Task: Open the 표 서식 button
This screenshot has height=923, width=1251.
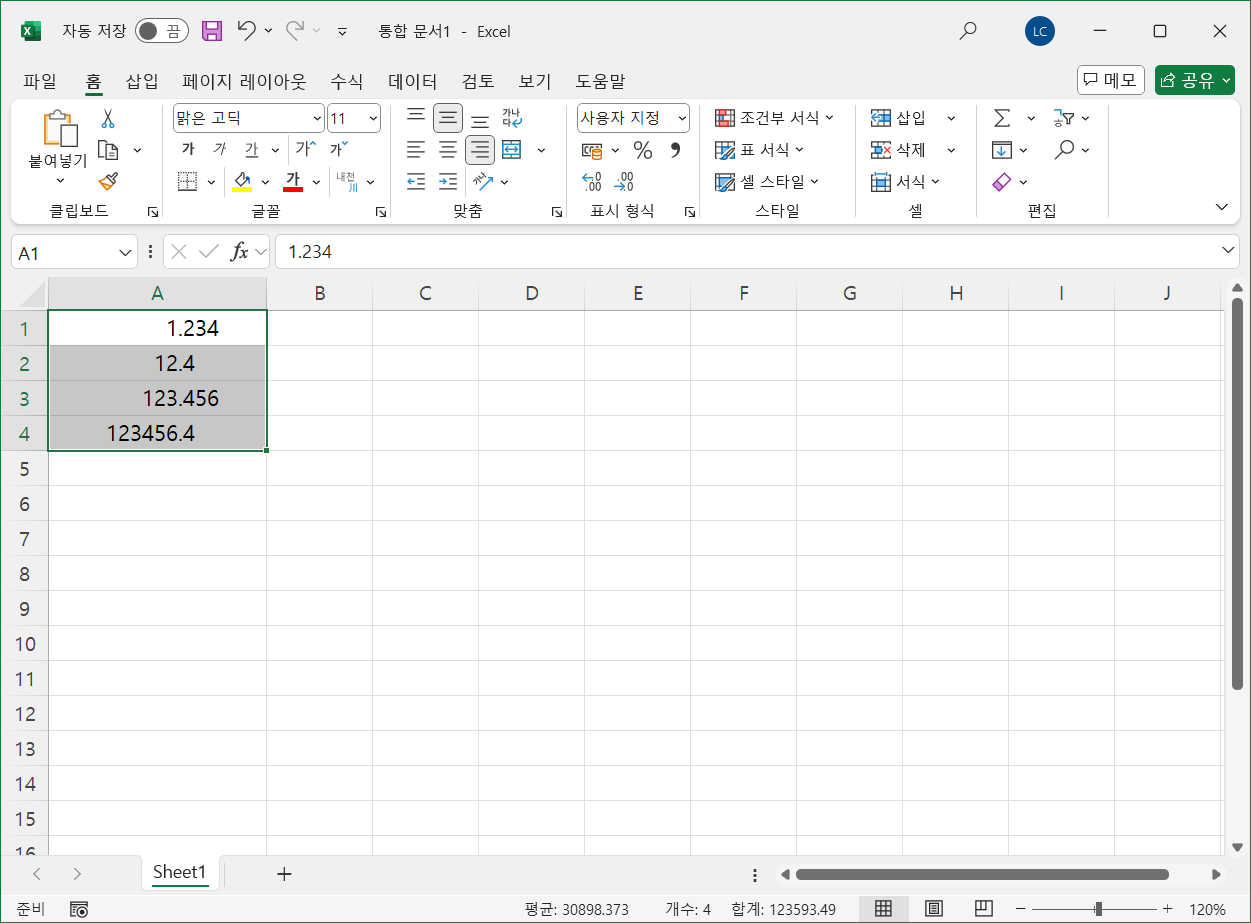Action: pyautogui.click(x=758, y=150)
